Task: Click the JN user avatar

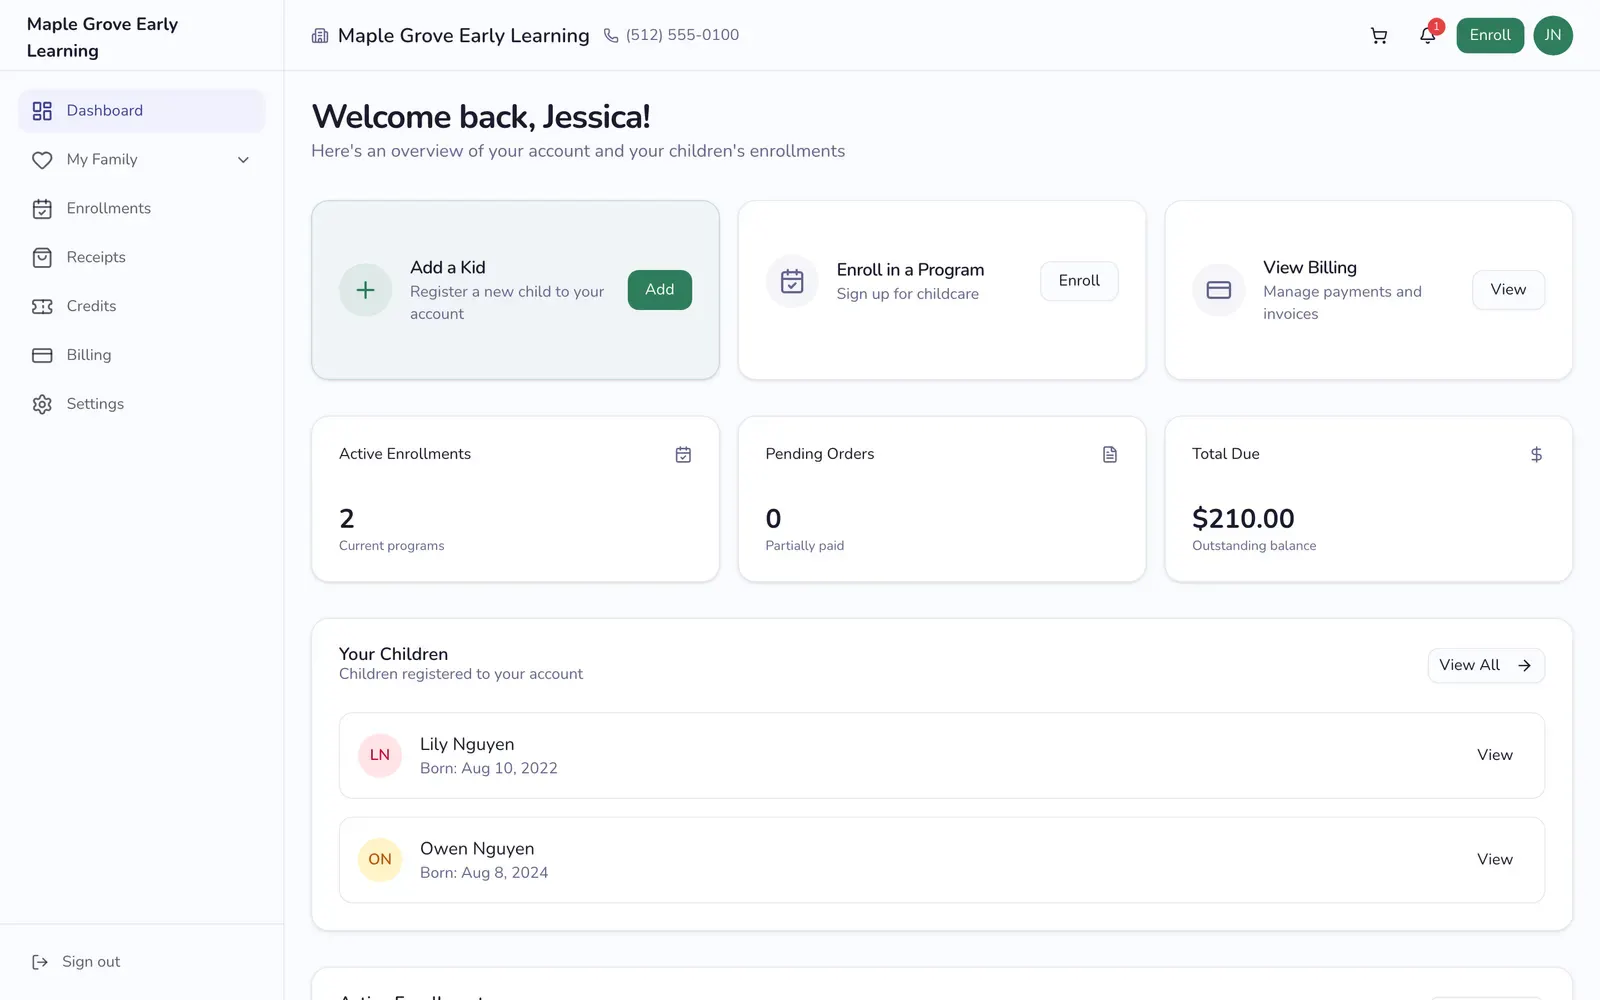Action: point(1552,36)
